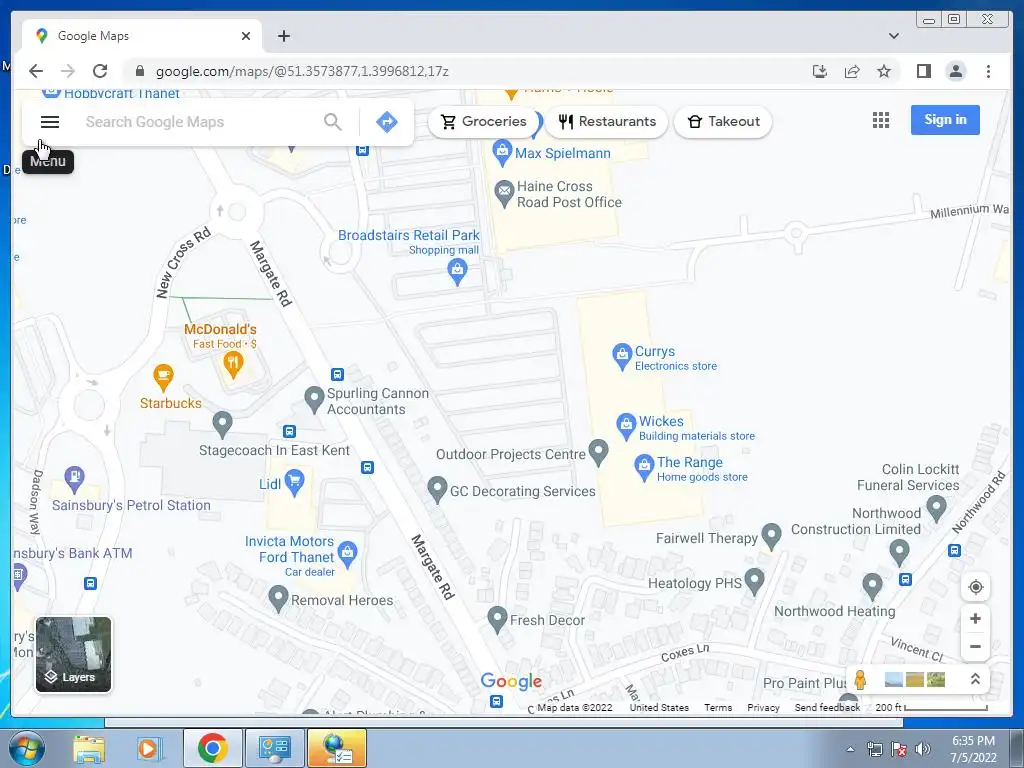Click the Wickes store marker
Viewport: 1024px width, 768px height.
(626, 426)
